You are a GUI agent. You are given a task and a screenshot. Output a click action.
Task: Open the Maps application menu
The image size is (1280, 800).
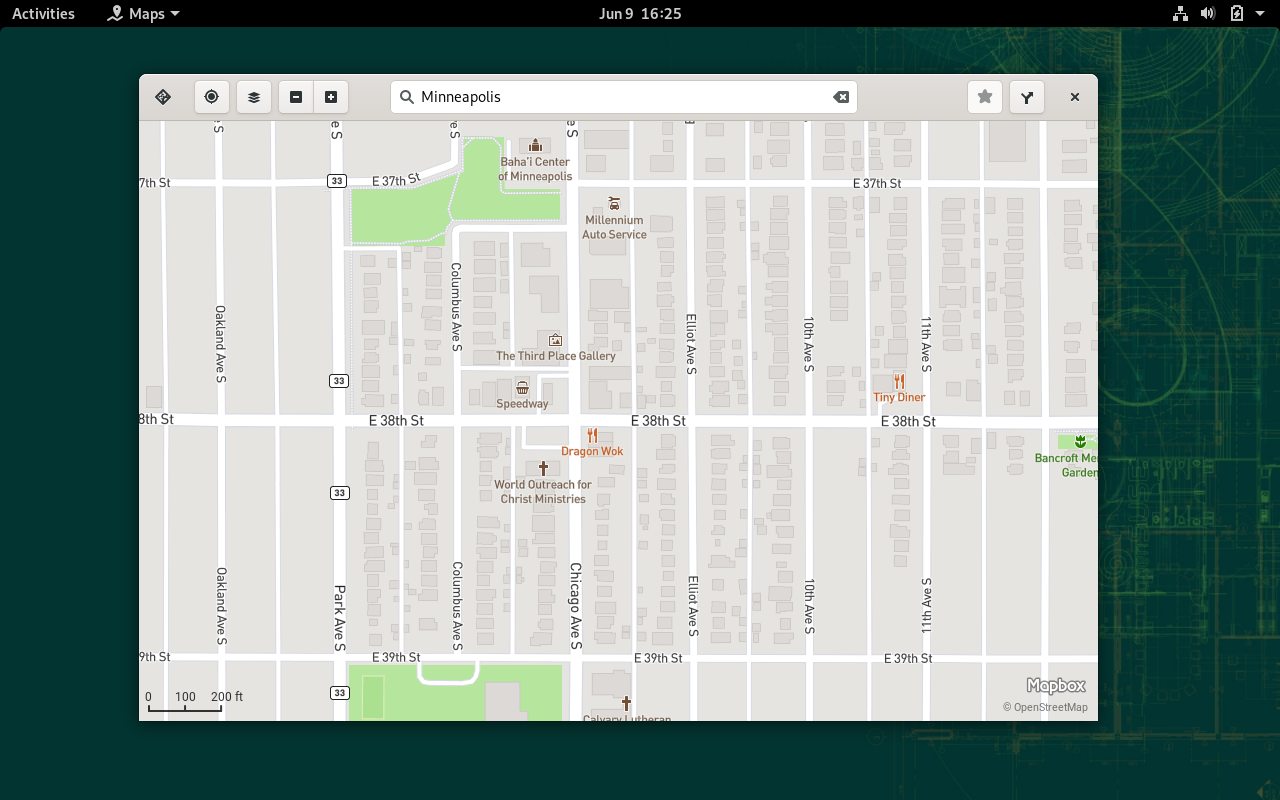[145, 13]
